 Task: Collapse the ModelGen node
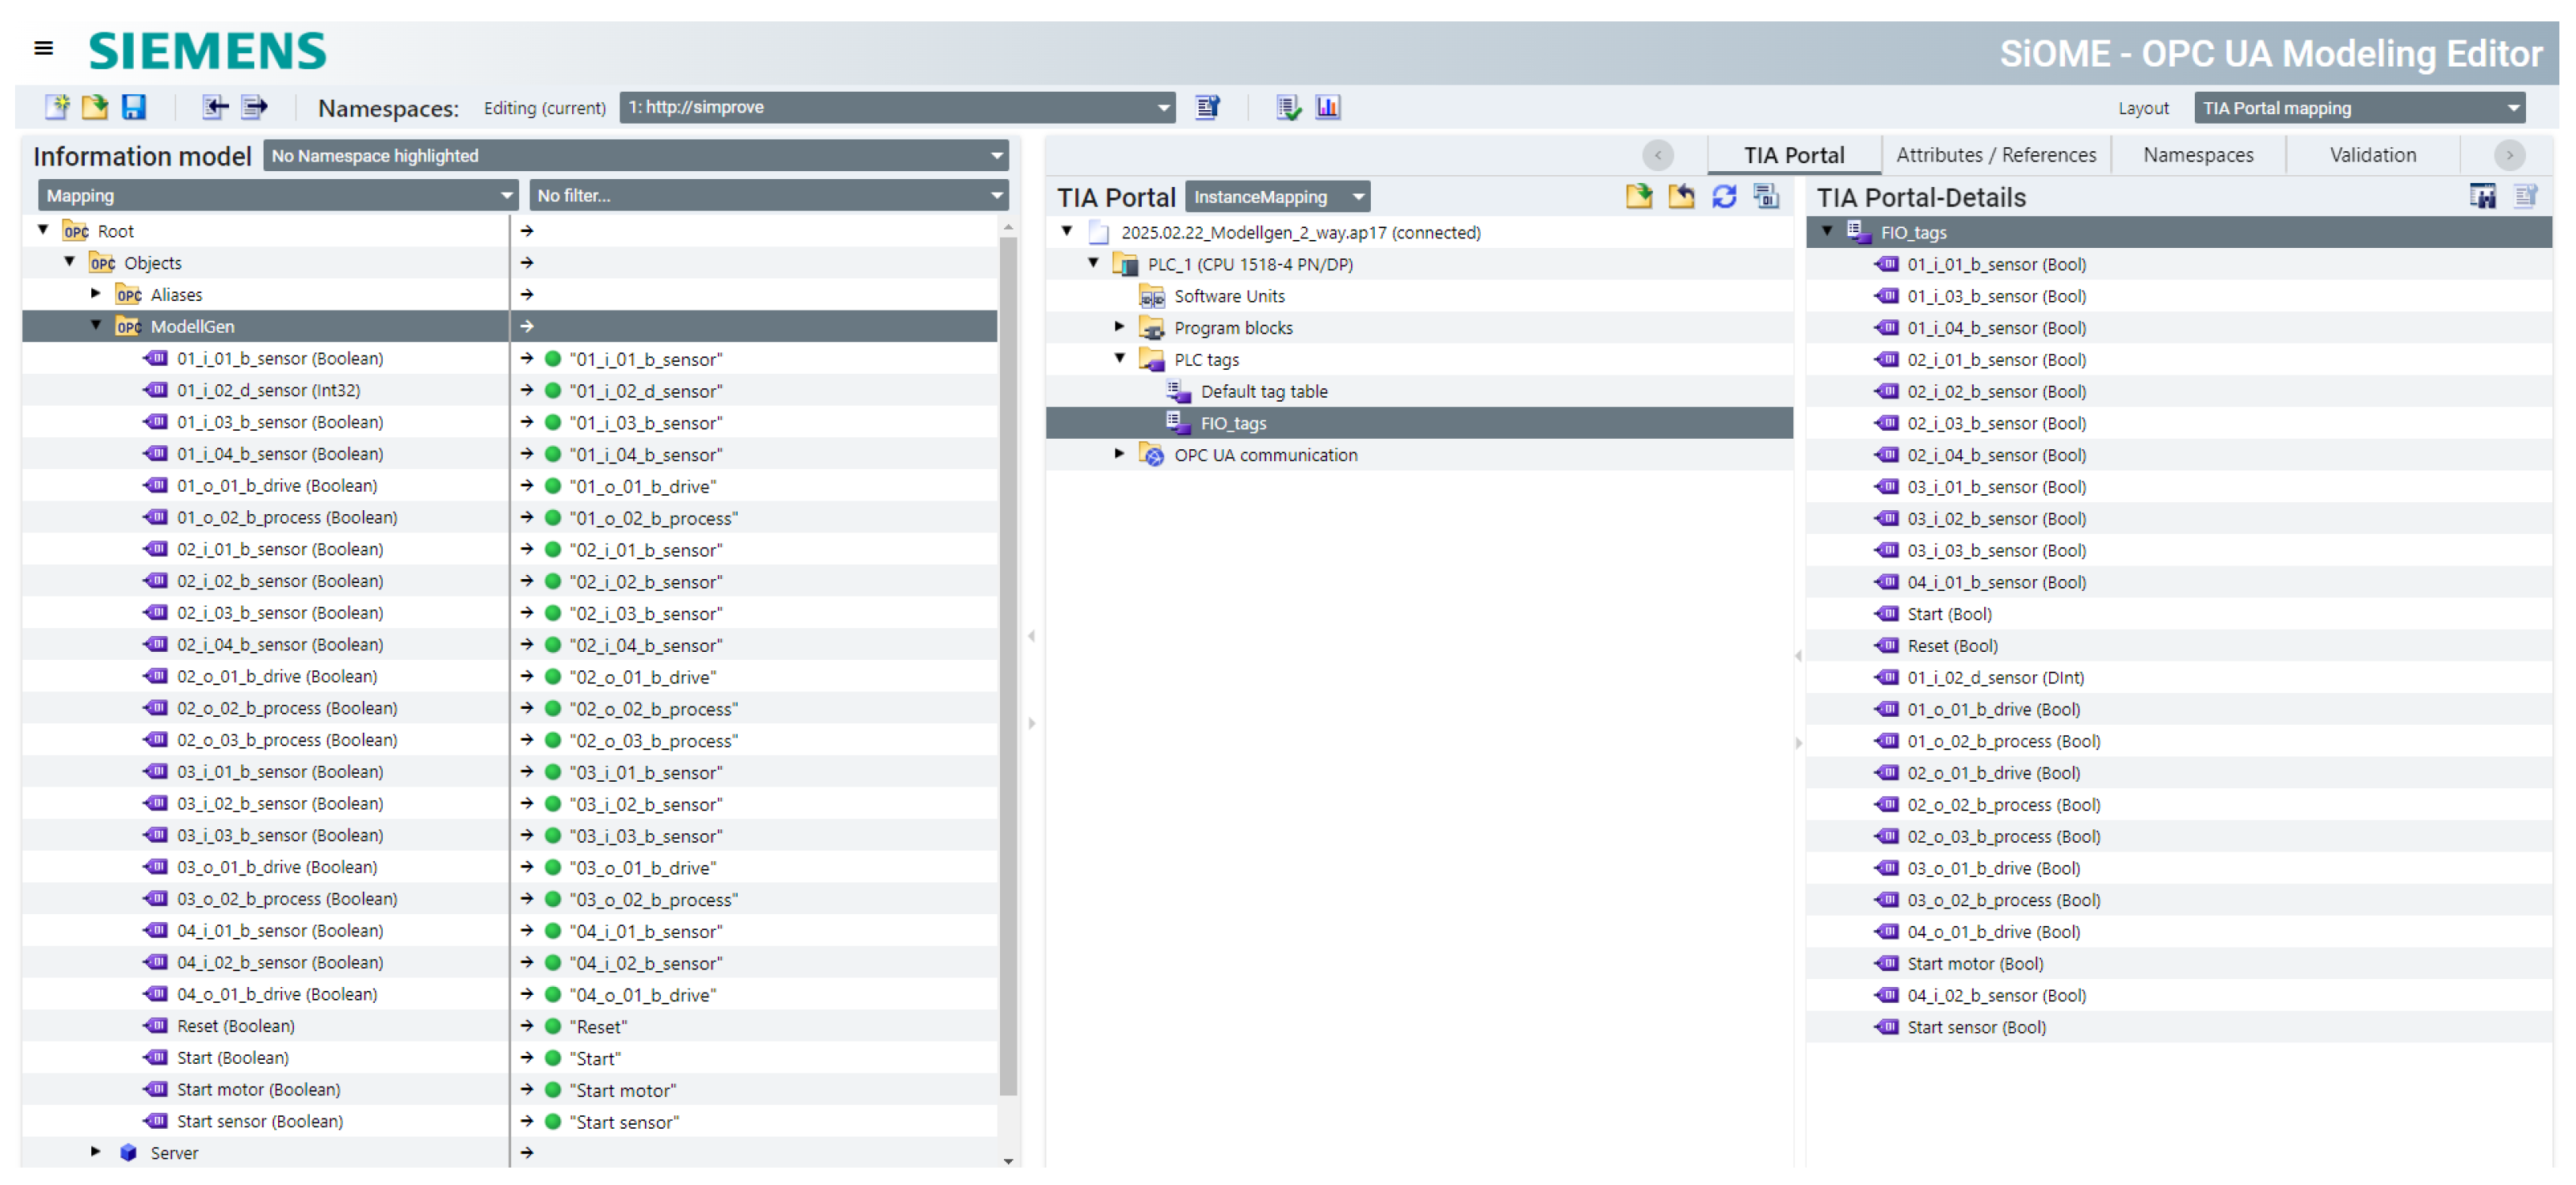click(96, 325)
